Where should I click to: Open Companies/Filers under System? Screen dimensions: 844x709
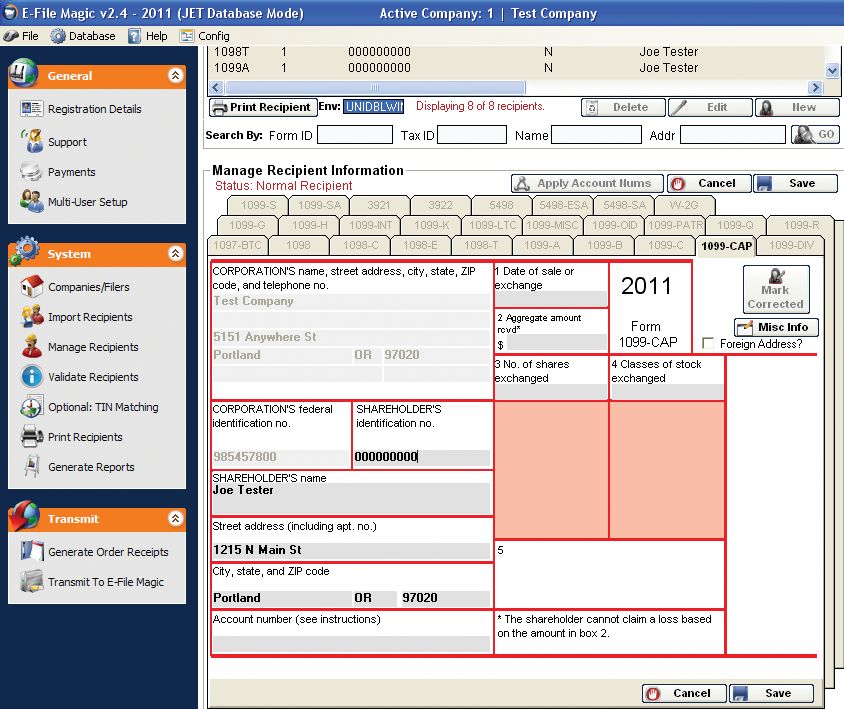[x=88, y=287]
